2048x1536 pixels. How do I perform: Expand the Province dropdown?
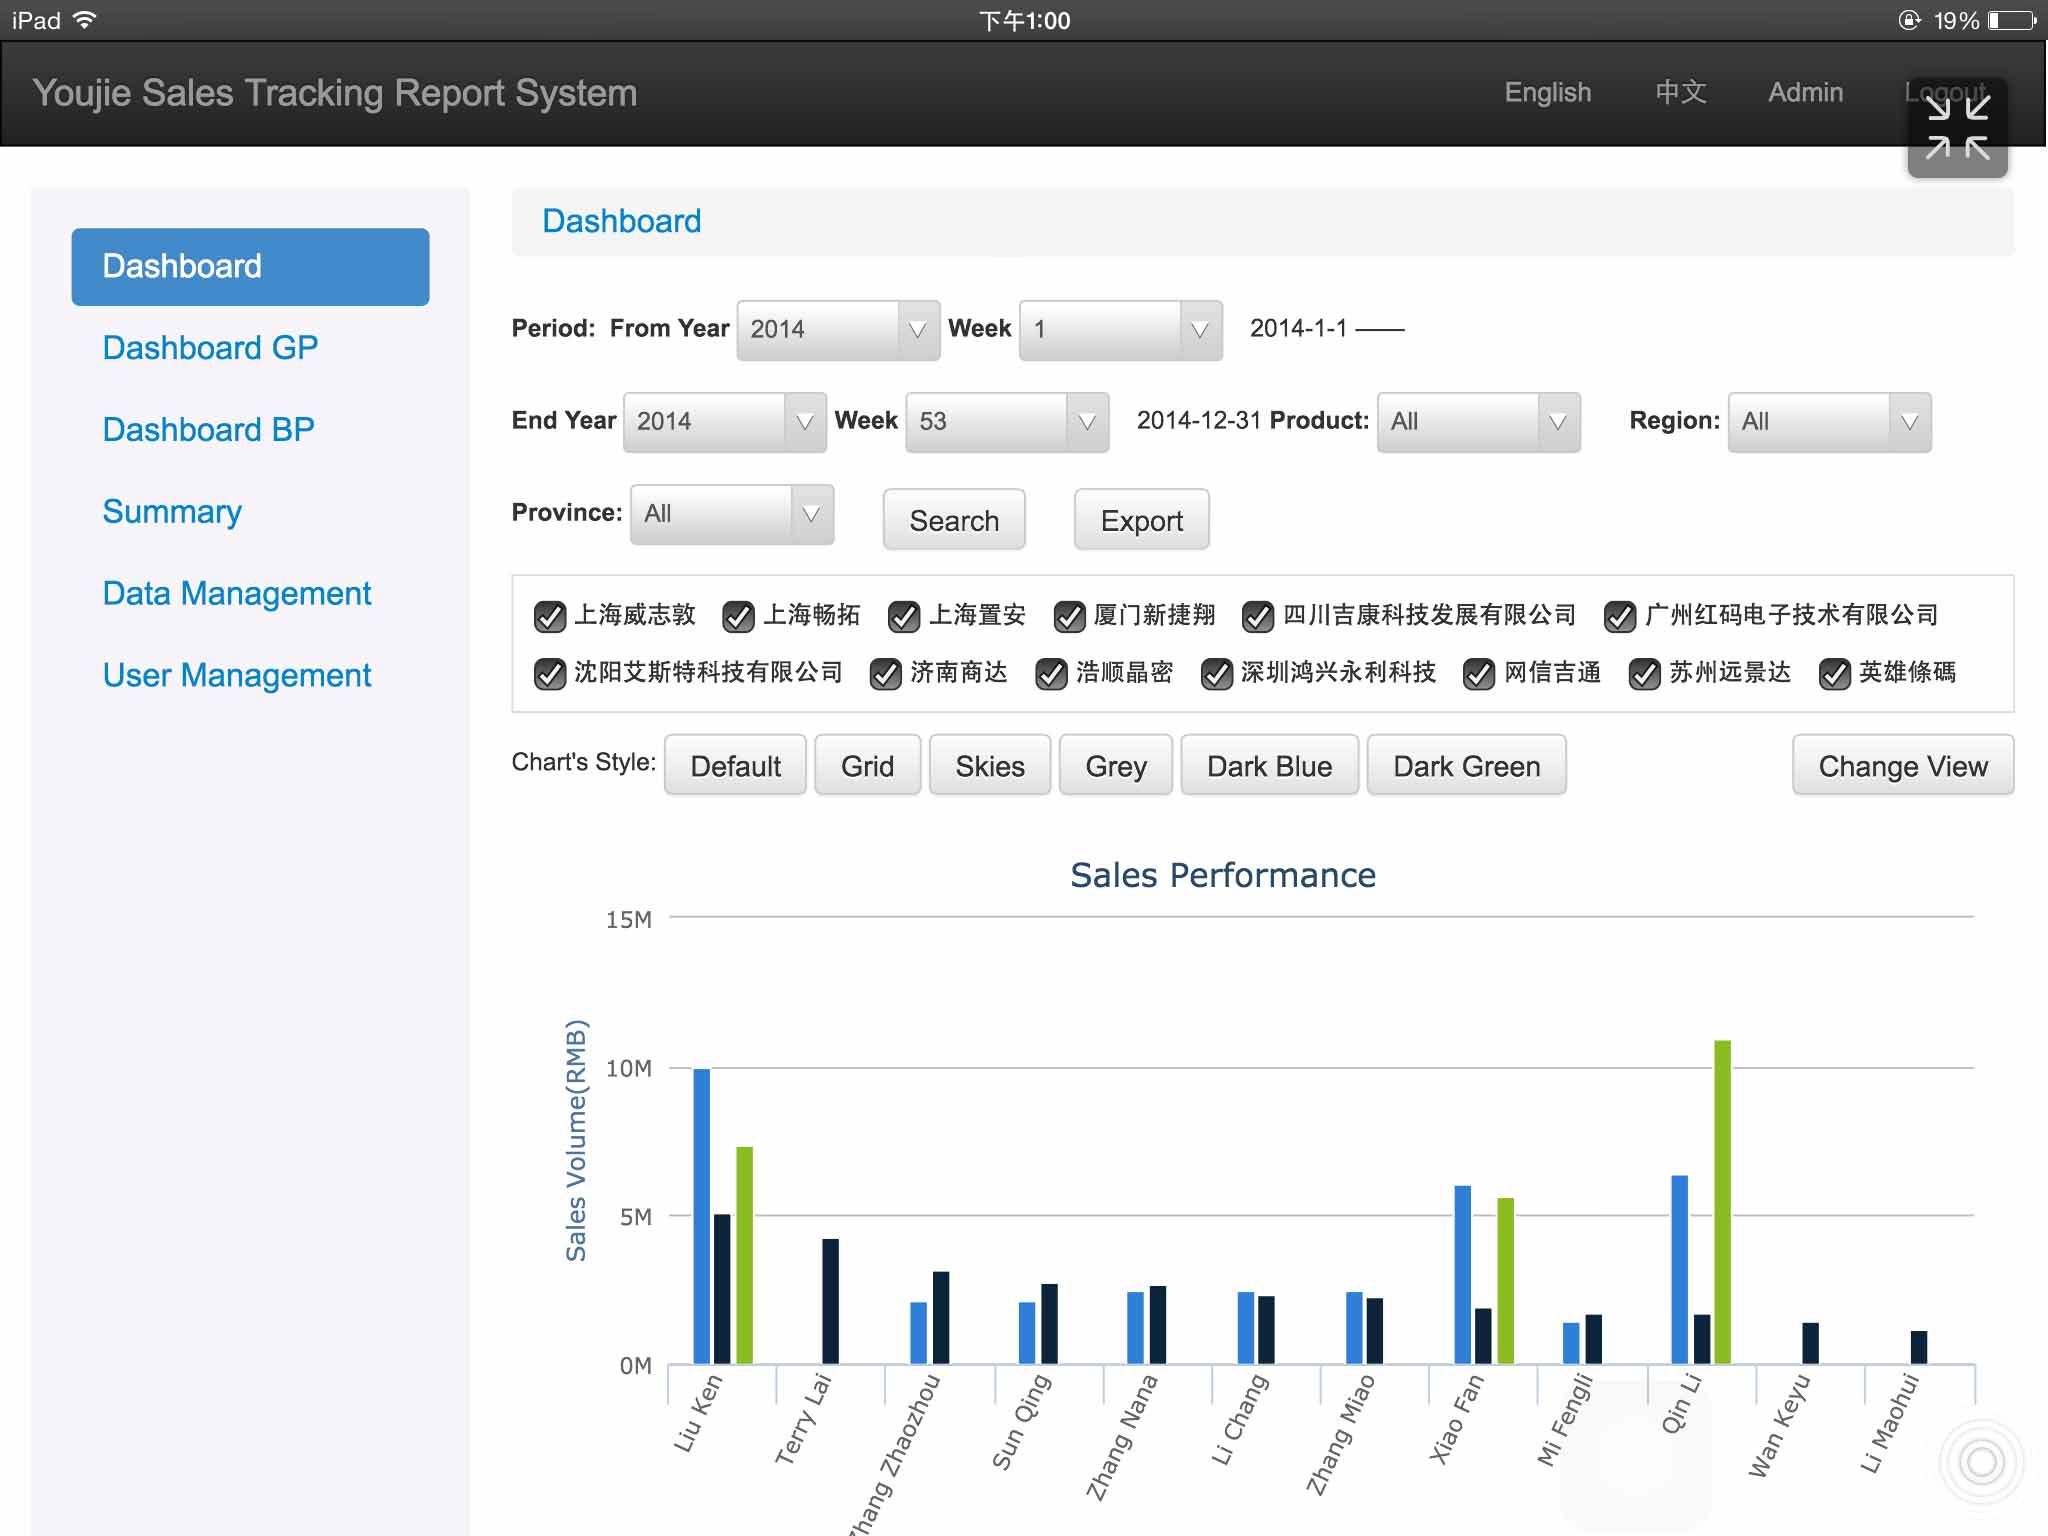point(731,514)
